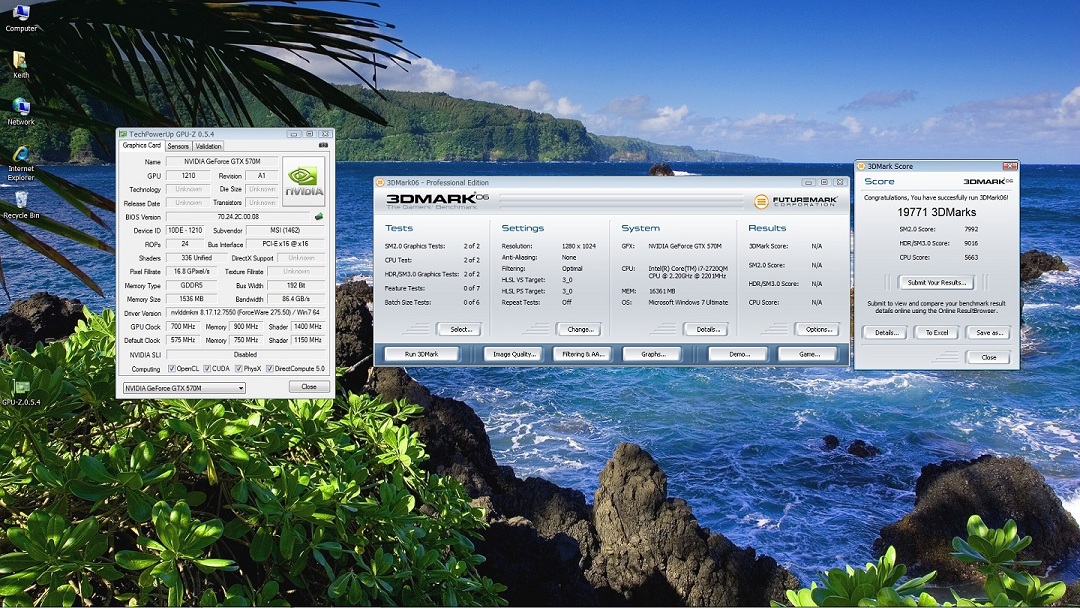Click the 3DMark Score title bar icon

point(861,166)
